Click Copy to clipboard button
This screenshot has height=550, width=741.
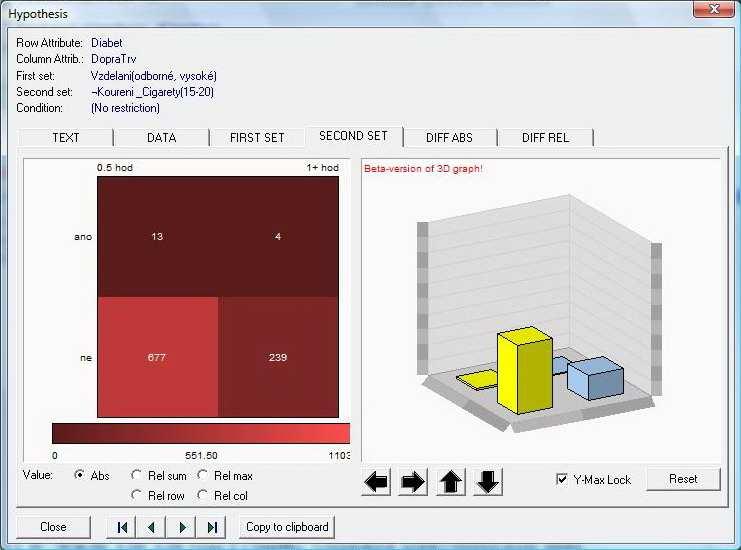287,527
